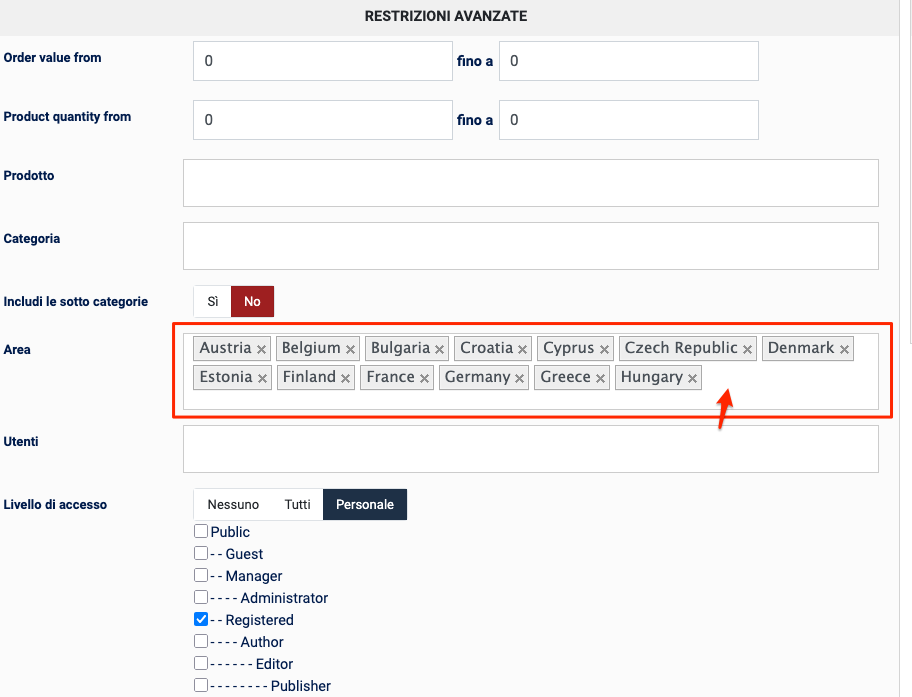Select No for include subcategories
The height and width of the screenshot is (697, 912).
pos(252,301)
